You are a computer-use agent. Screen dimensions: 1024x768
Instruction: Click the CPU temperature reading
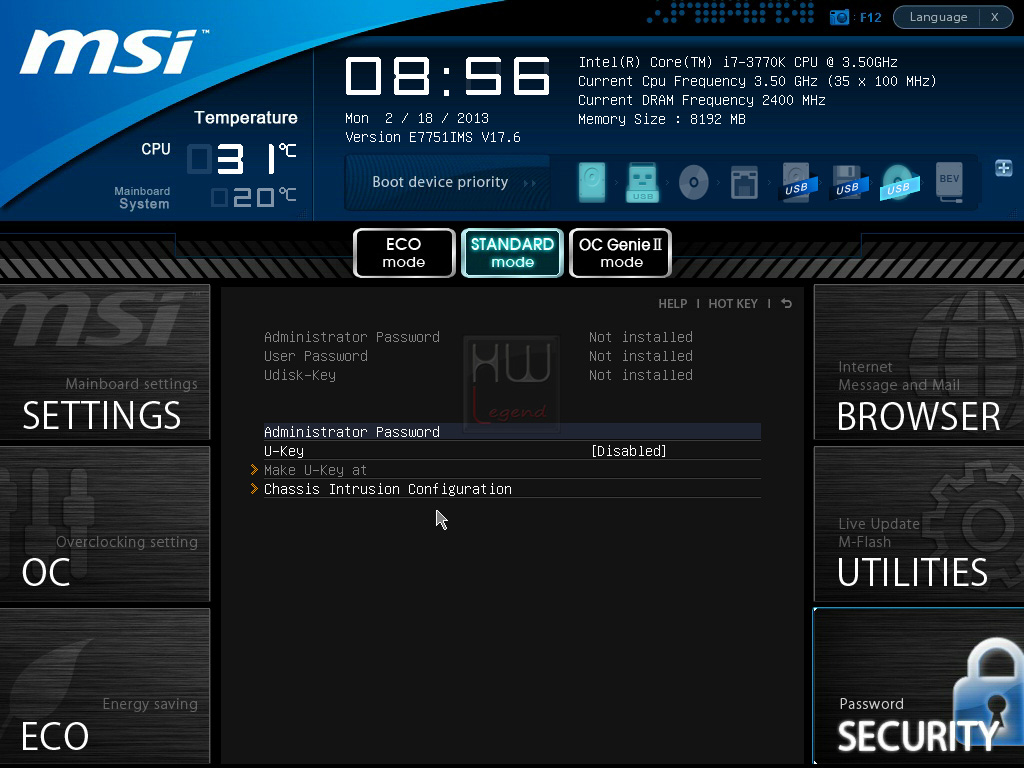click(x=242, y=159)
